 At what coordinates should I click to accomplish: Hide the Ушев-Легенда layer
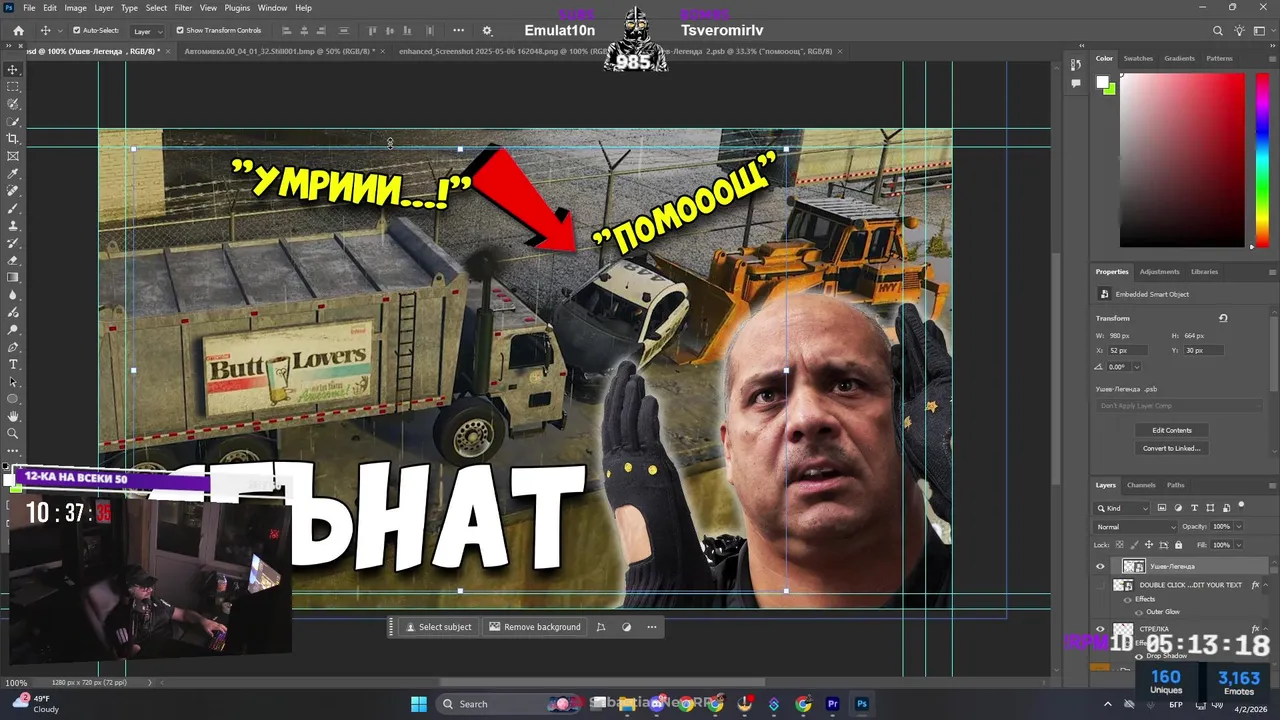click(1100, 566)
